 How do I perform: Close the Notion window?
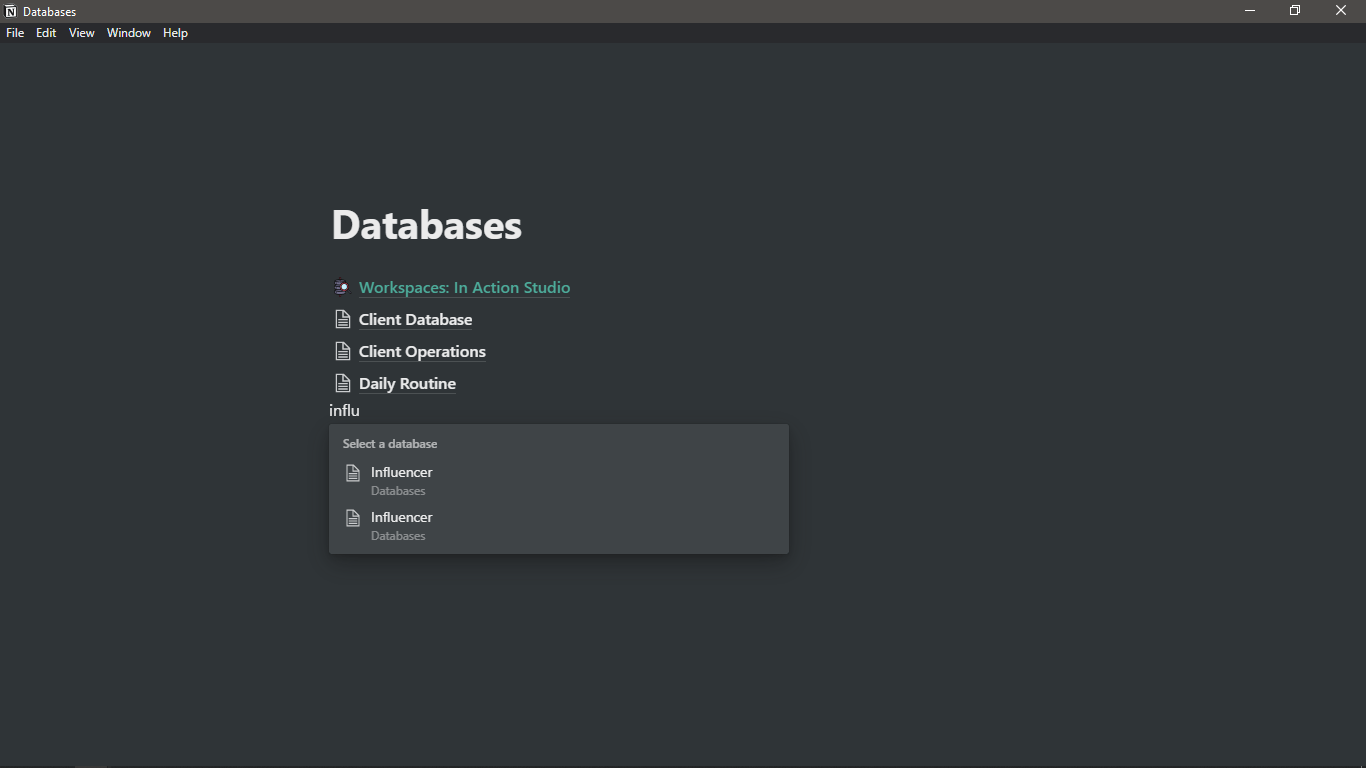(x=1341, y=11)
